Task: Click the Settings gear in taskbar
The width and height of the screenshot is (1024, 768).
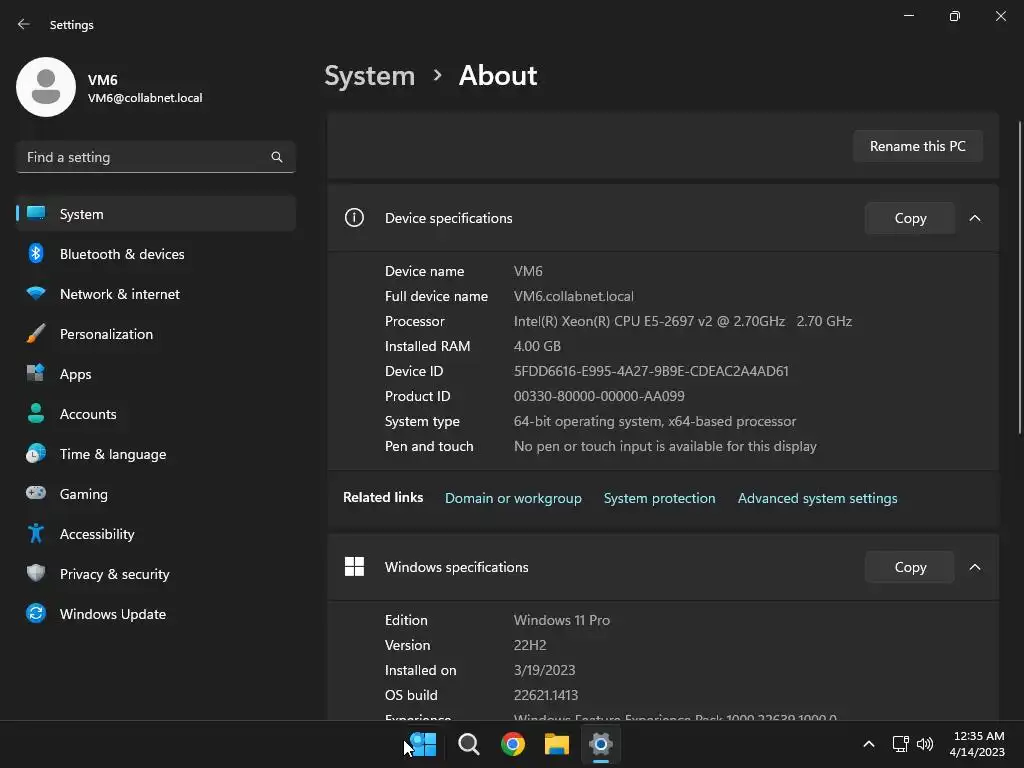Action: pyautogui.click(x=601, y=744)
